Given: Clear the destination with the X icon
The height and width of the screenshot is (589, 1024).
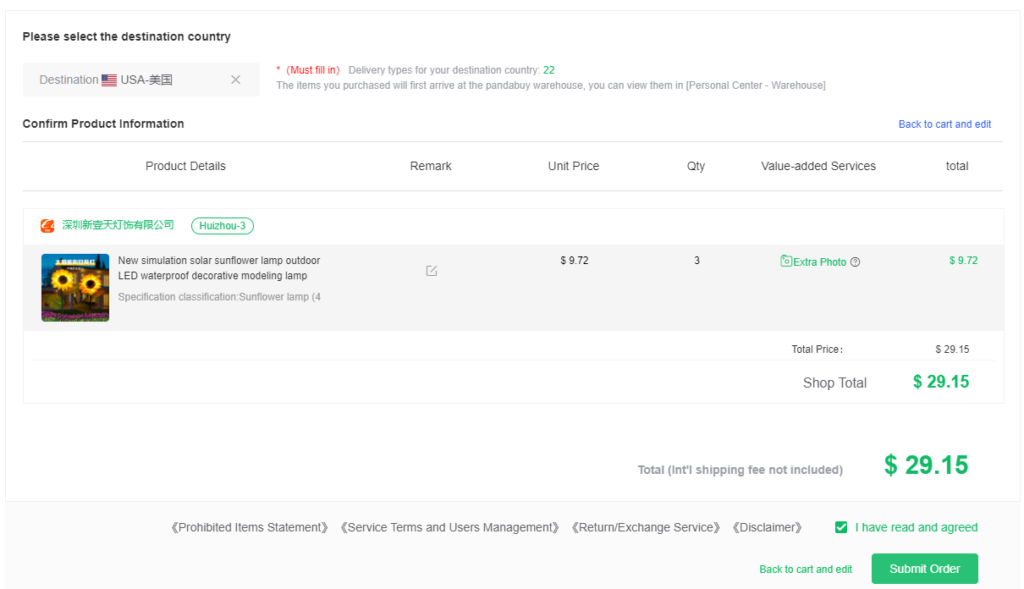Looking at the screenshot, I should click(236, 79).
